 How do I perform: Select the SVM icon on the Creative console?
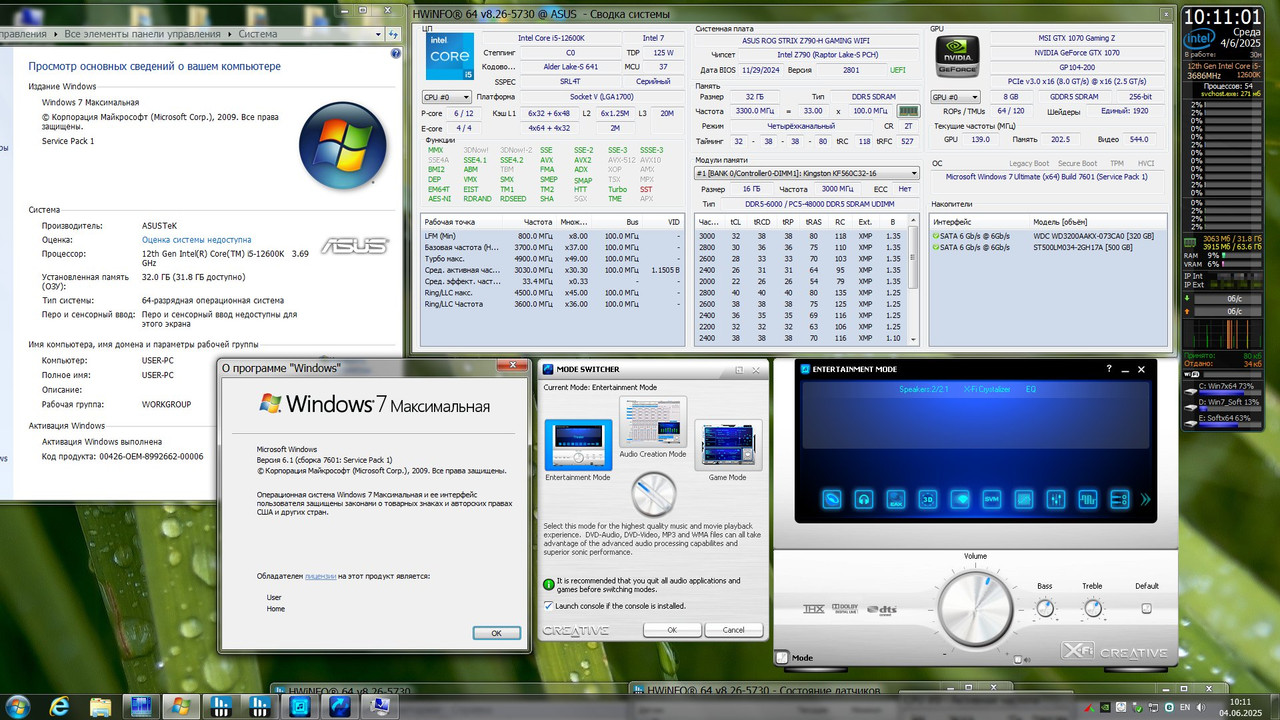(x=992, y=499)
